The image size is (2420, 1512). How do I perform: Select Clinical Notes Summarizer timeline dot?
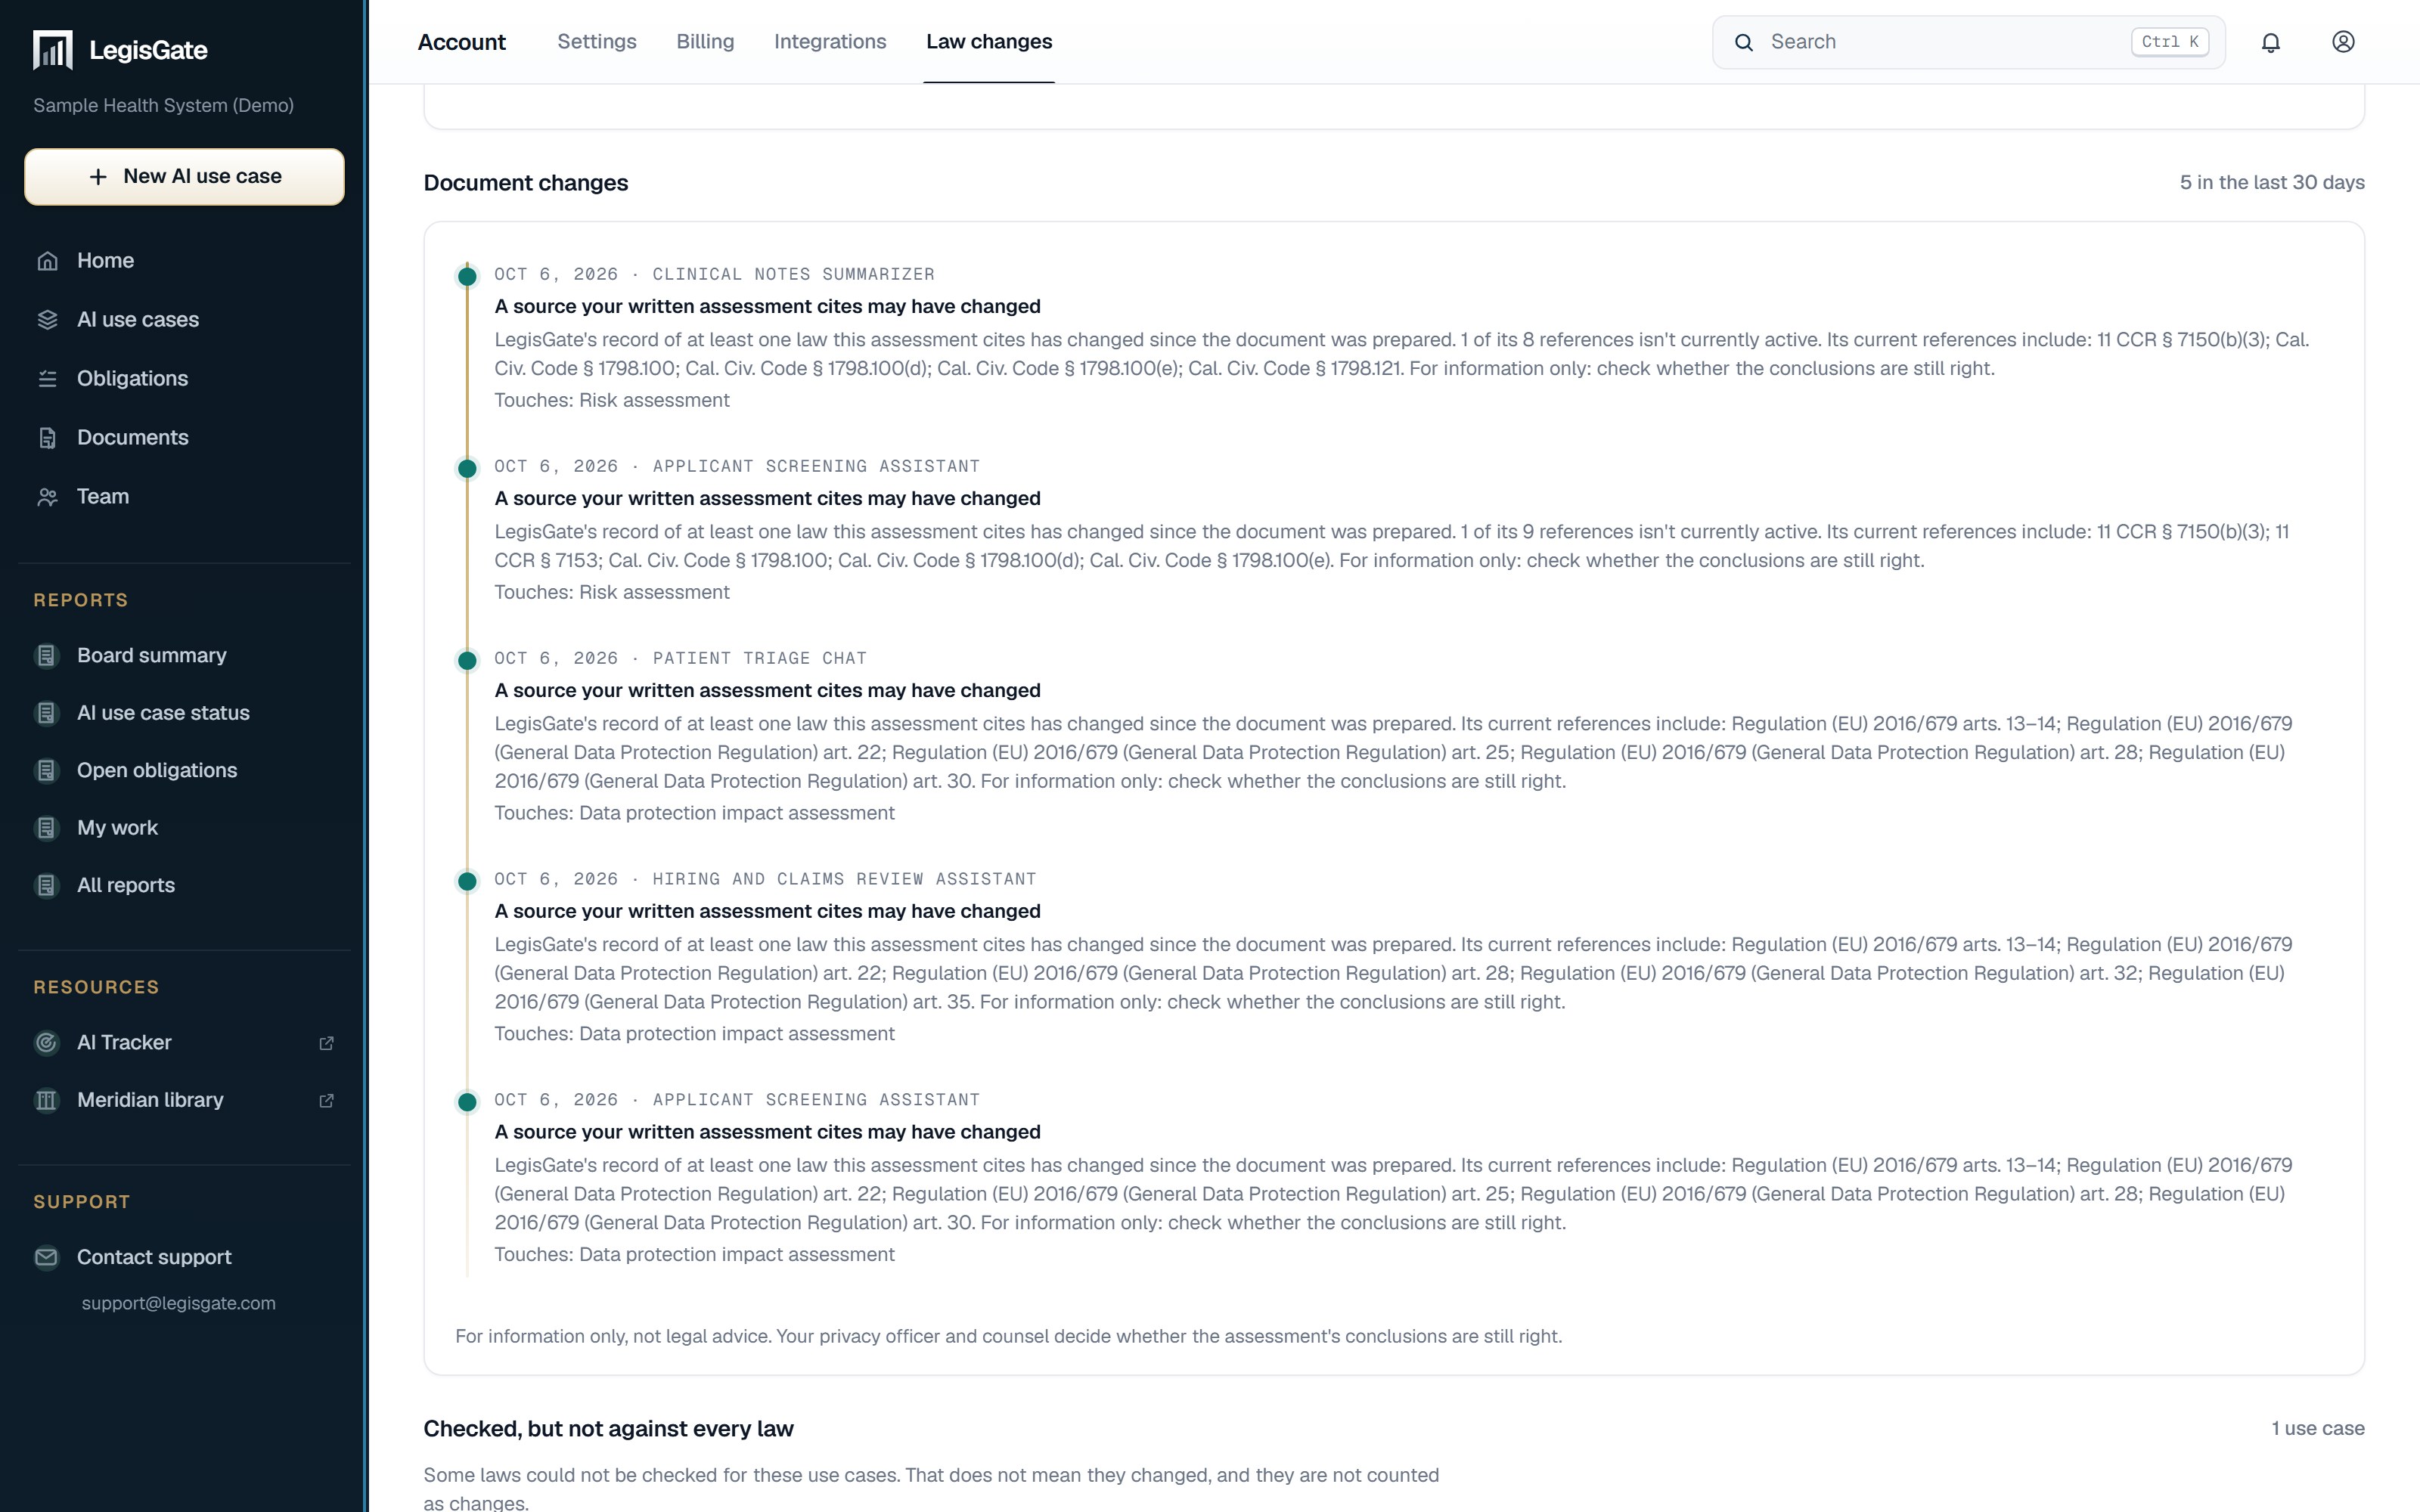(x=467, y=276)
